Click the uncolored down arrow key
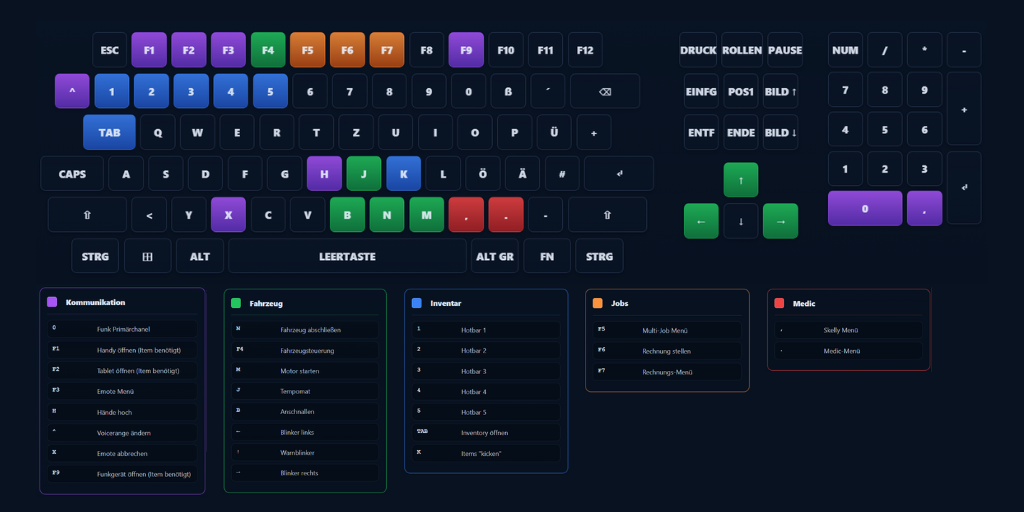The height and width of the screenshot is (512, 1024). click(740, 221)
